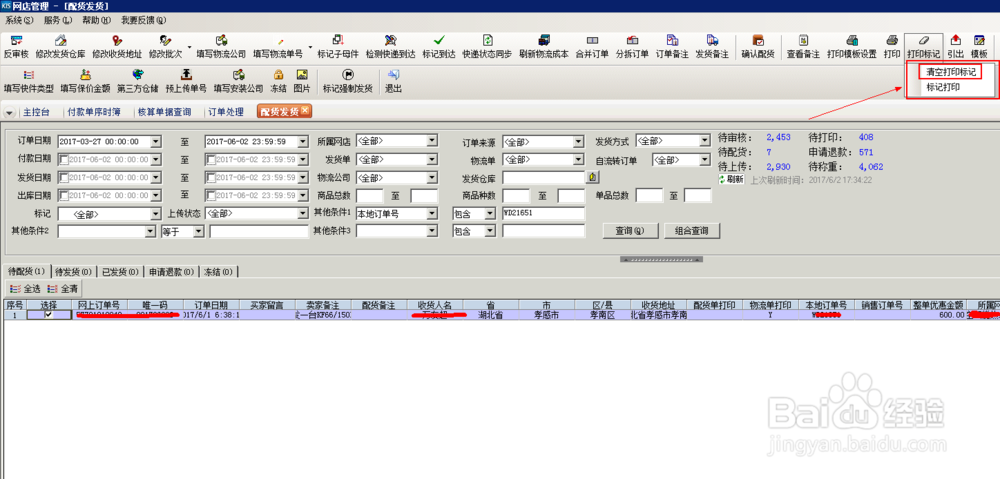Open the 我要反馈 menu
The image size is (1000, 479).
[x=143, y=20]
